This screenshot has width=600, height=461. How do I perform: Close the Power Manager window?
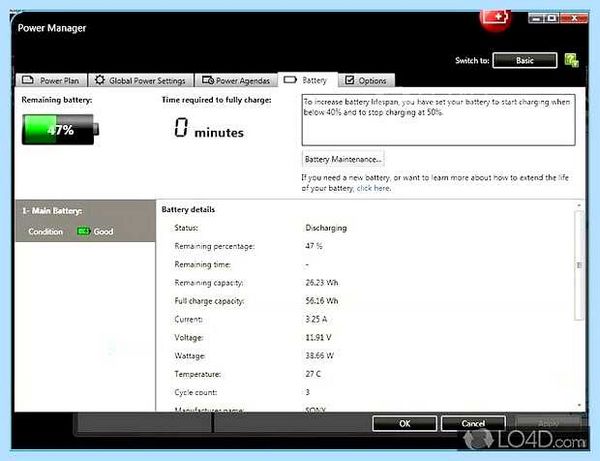coord(574,18)
